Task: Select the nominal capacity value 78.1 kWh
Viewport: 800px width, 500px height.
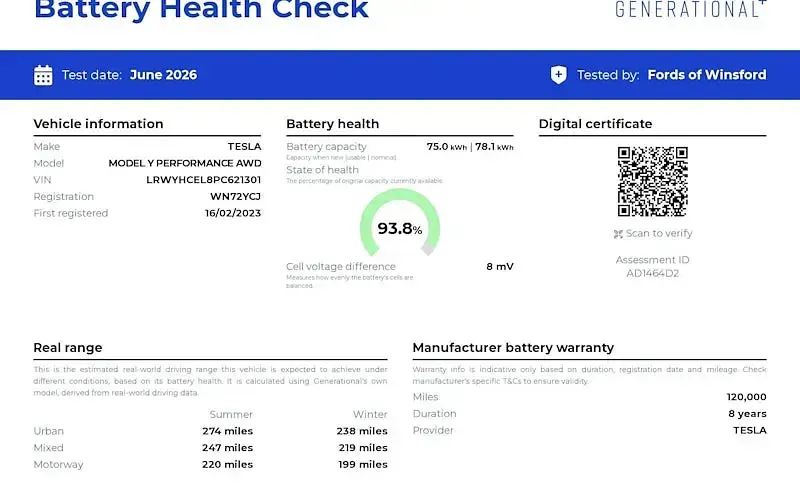Action: [x=494, y=147]
